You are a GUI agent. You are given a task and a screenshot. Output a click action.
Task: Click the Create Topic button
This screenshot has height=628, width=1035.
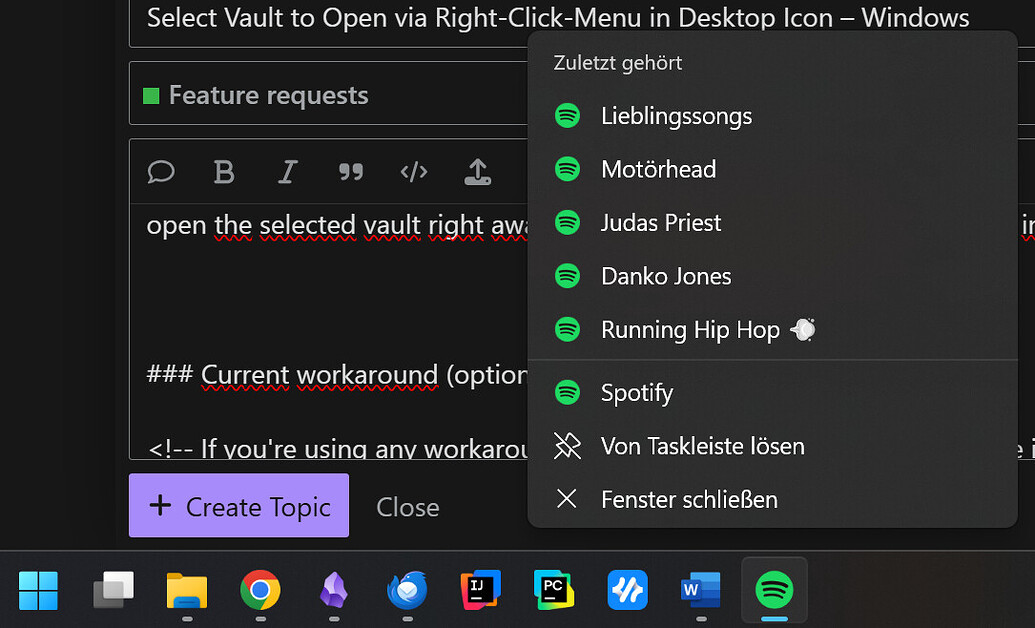(238, 506)
